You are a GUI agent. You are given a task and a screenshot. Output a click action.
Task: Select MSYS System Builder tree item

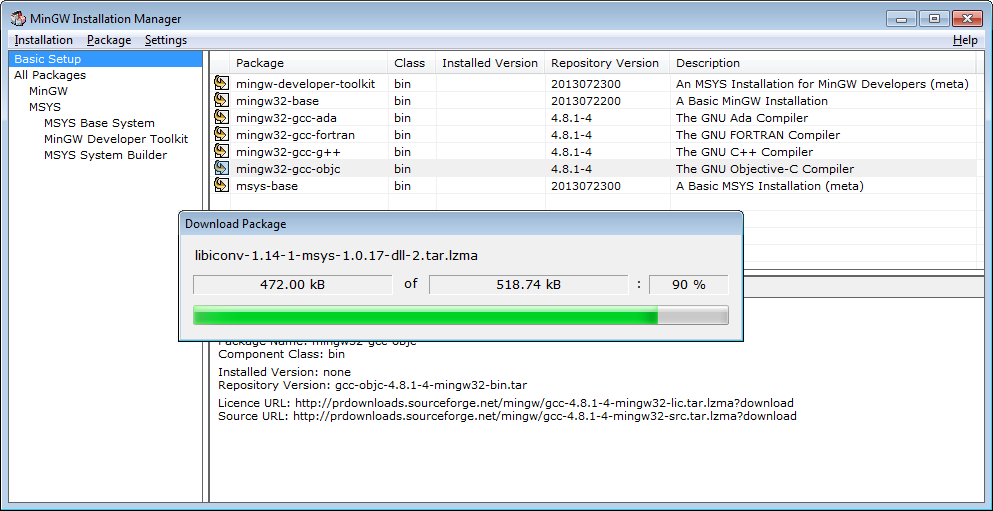pyautogui.click(x=106, y=155)
